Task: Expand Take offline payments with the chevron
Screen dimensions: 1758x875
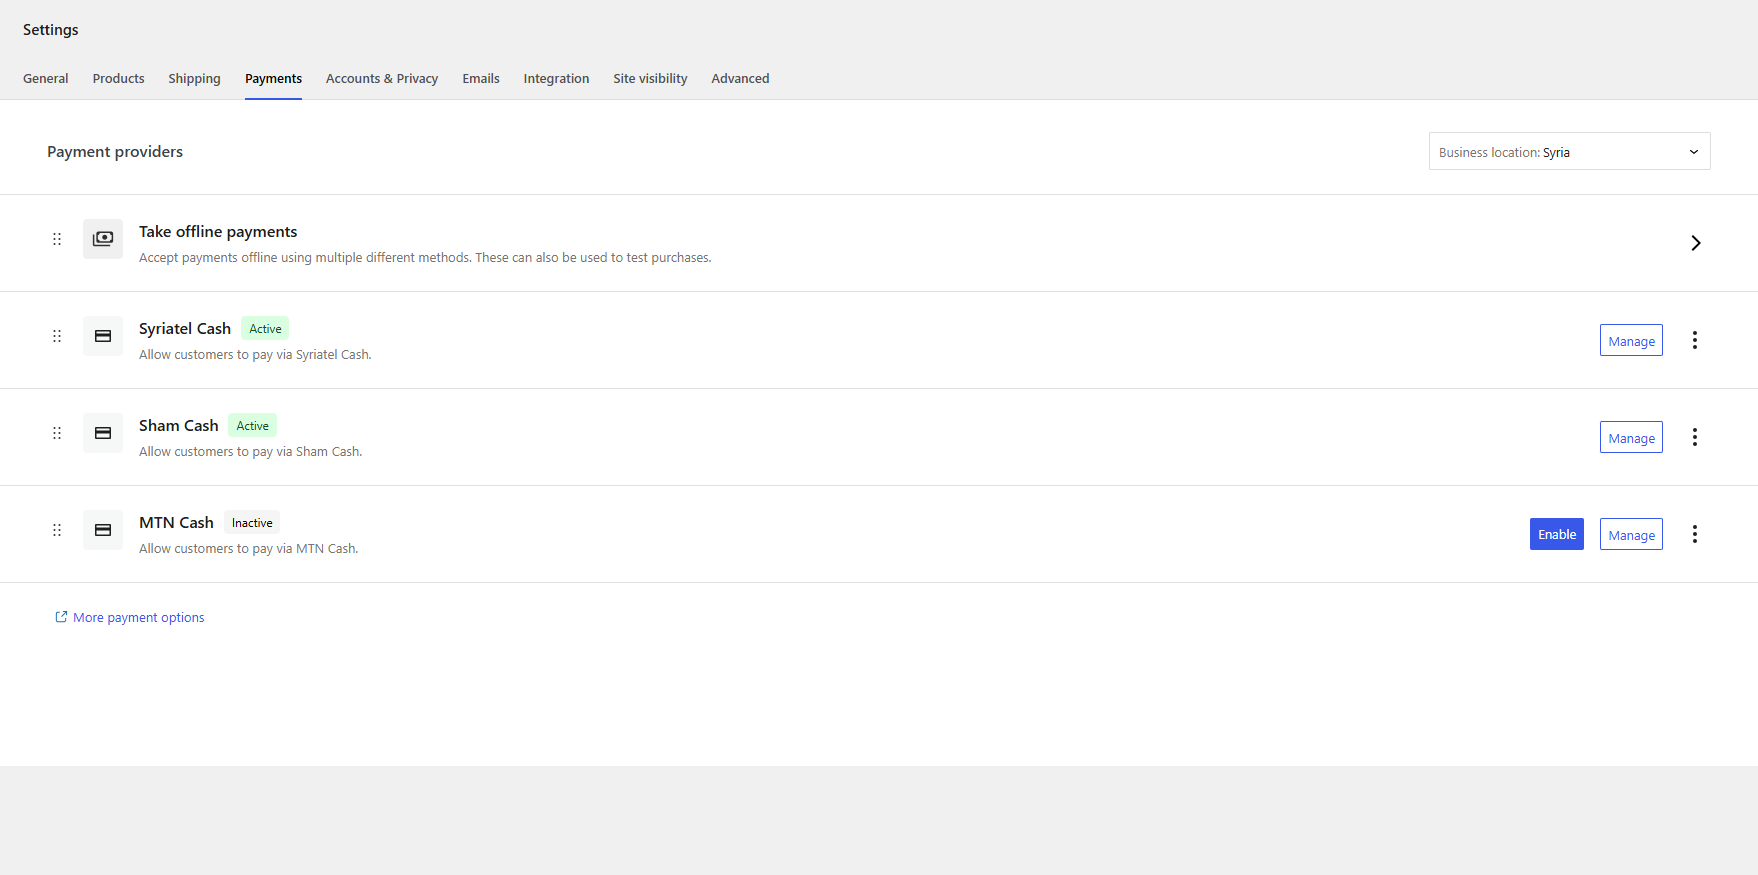Action: point(1695,243)
